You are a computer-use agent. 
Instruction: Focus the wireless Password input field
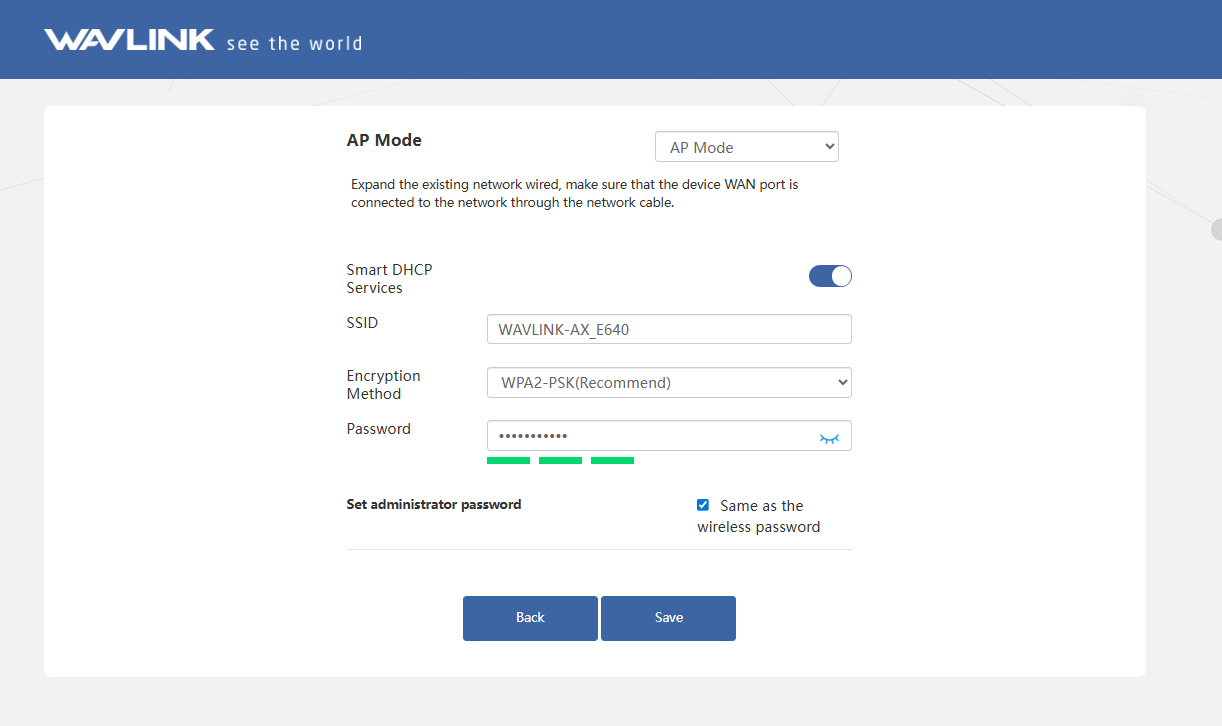[650, 436]
